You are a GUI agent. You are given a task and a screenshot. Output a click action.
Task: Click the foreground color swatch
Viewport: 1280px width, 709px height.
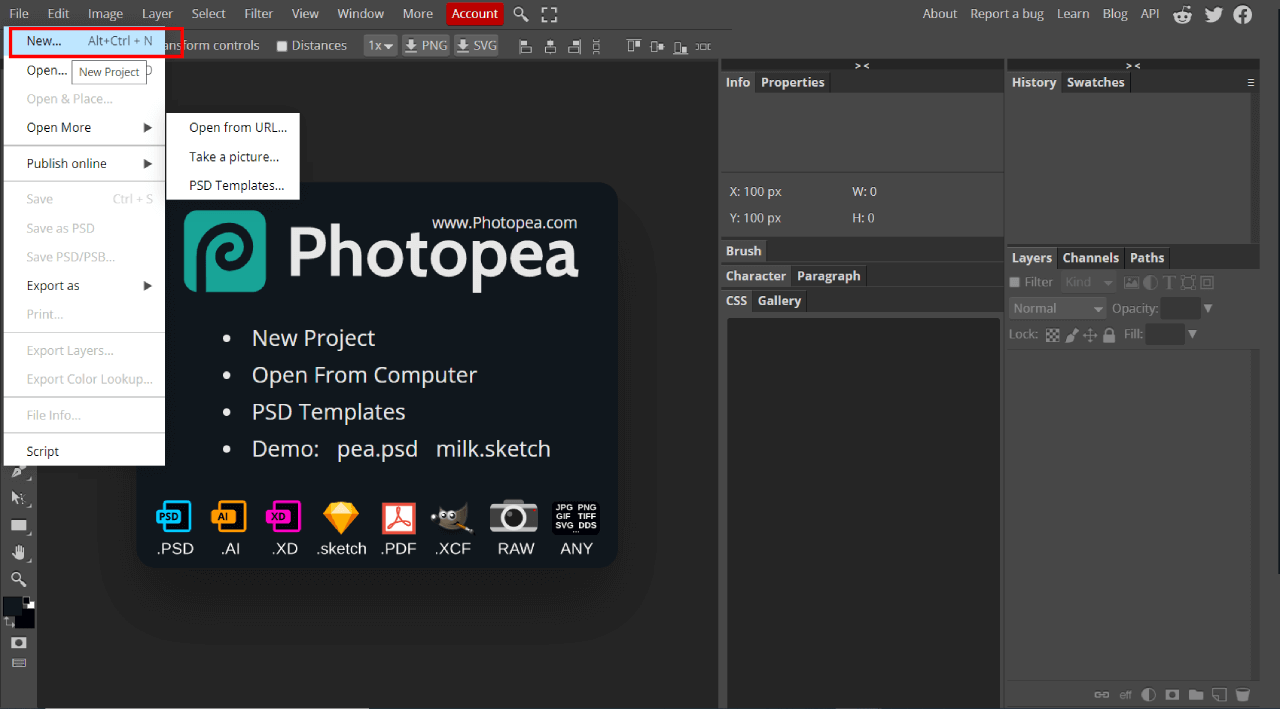click(12, 605)
